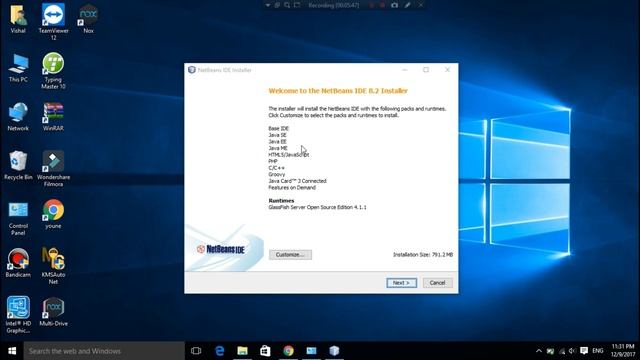Click the NetBeans IDE Installer title bar icon
Image resolution: width=640 pixels, height=360 pixels.
pos(192,70)
